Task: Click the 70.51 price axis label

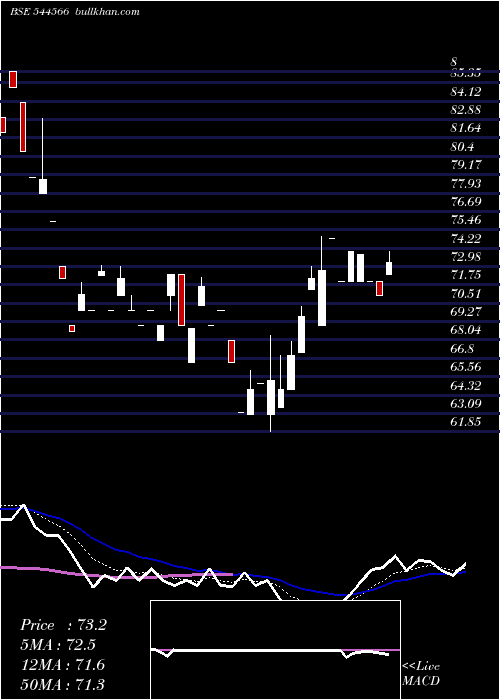Action: coord(466,294)
